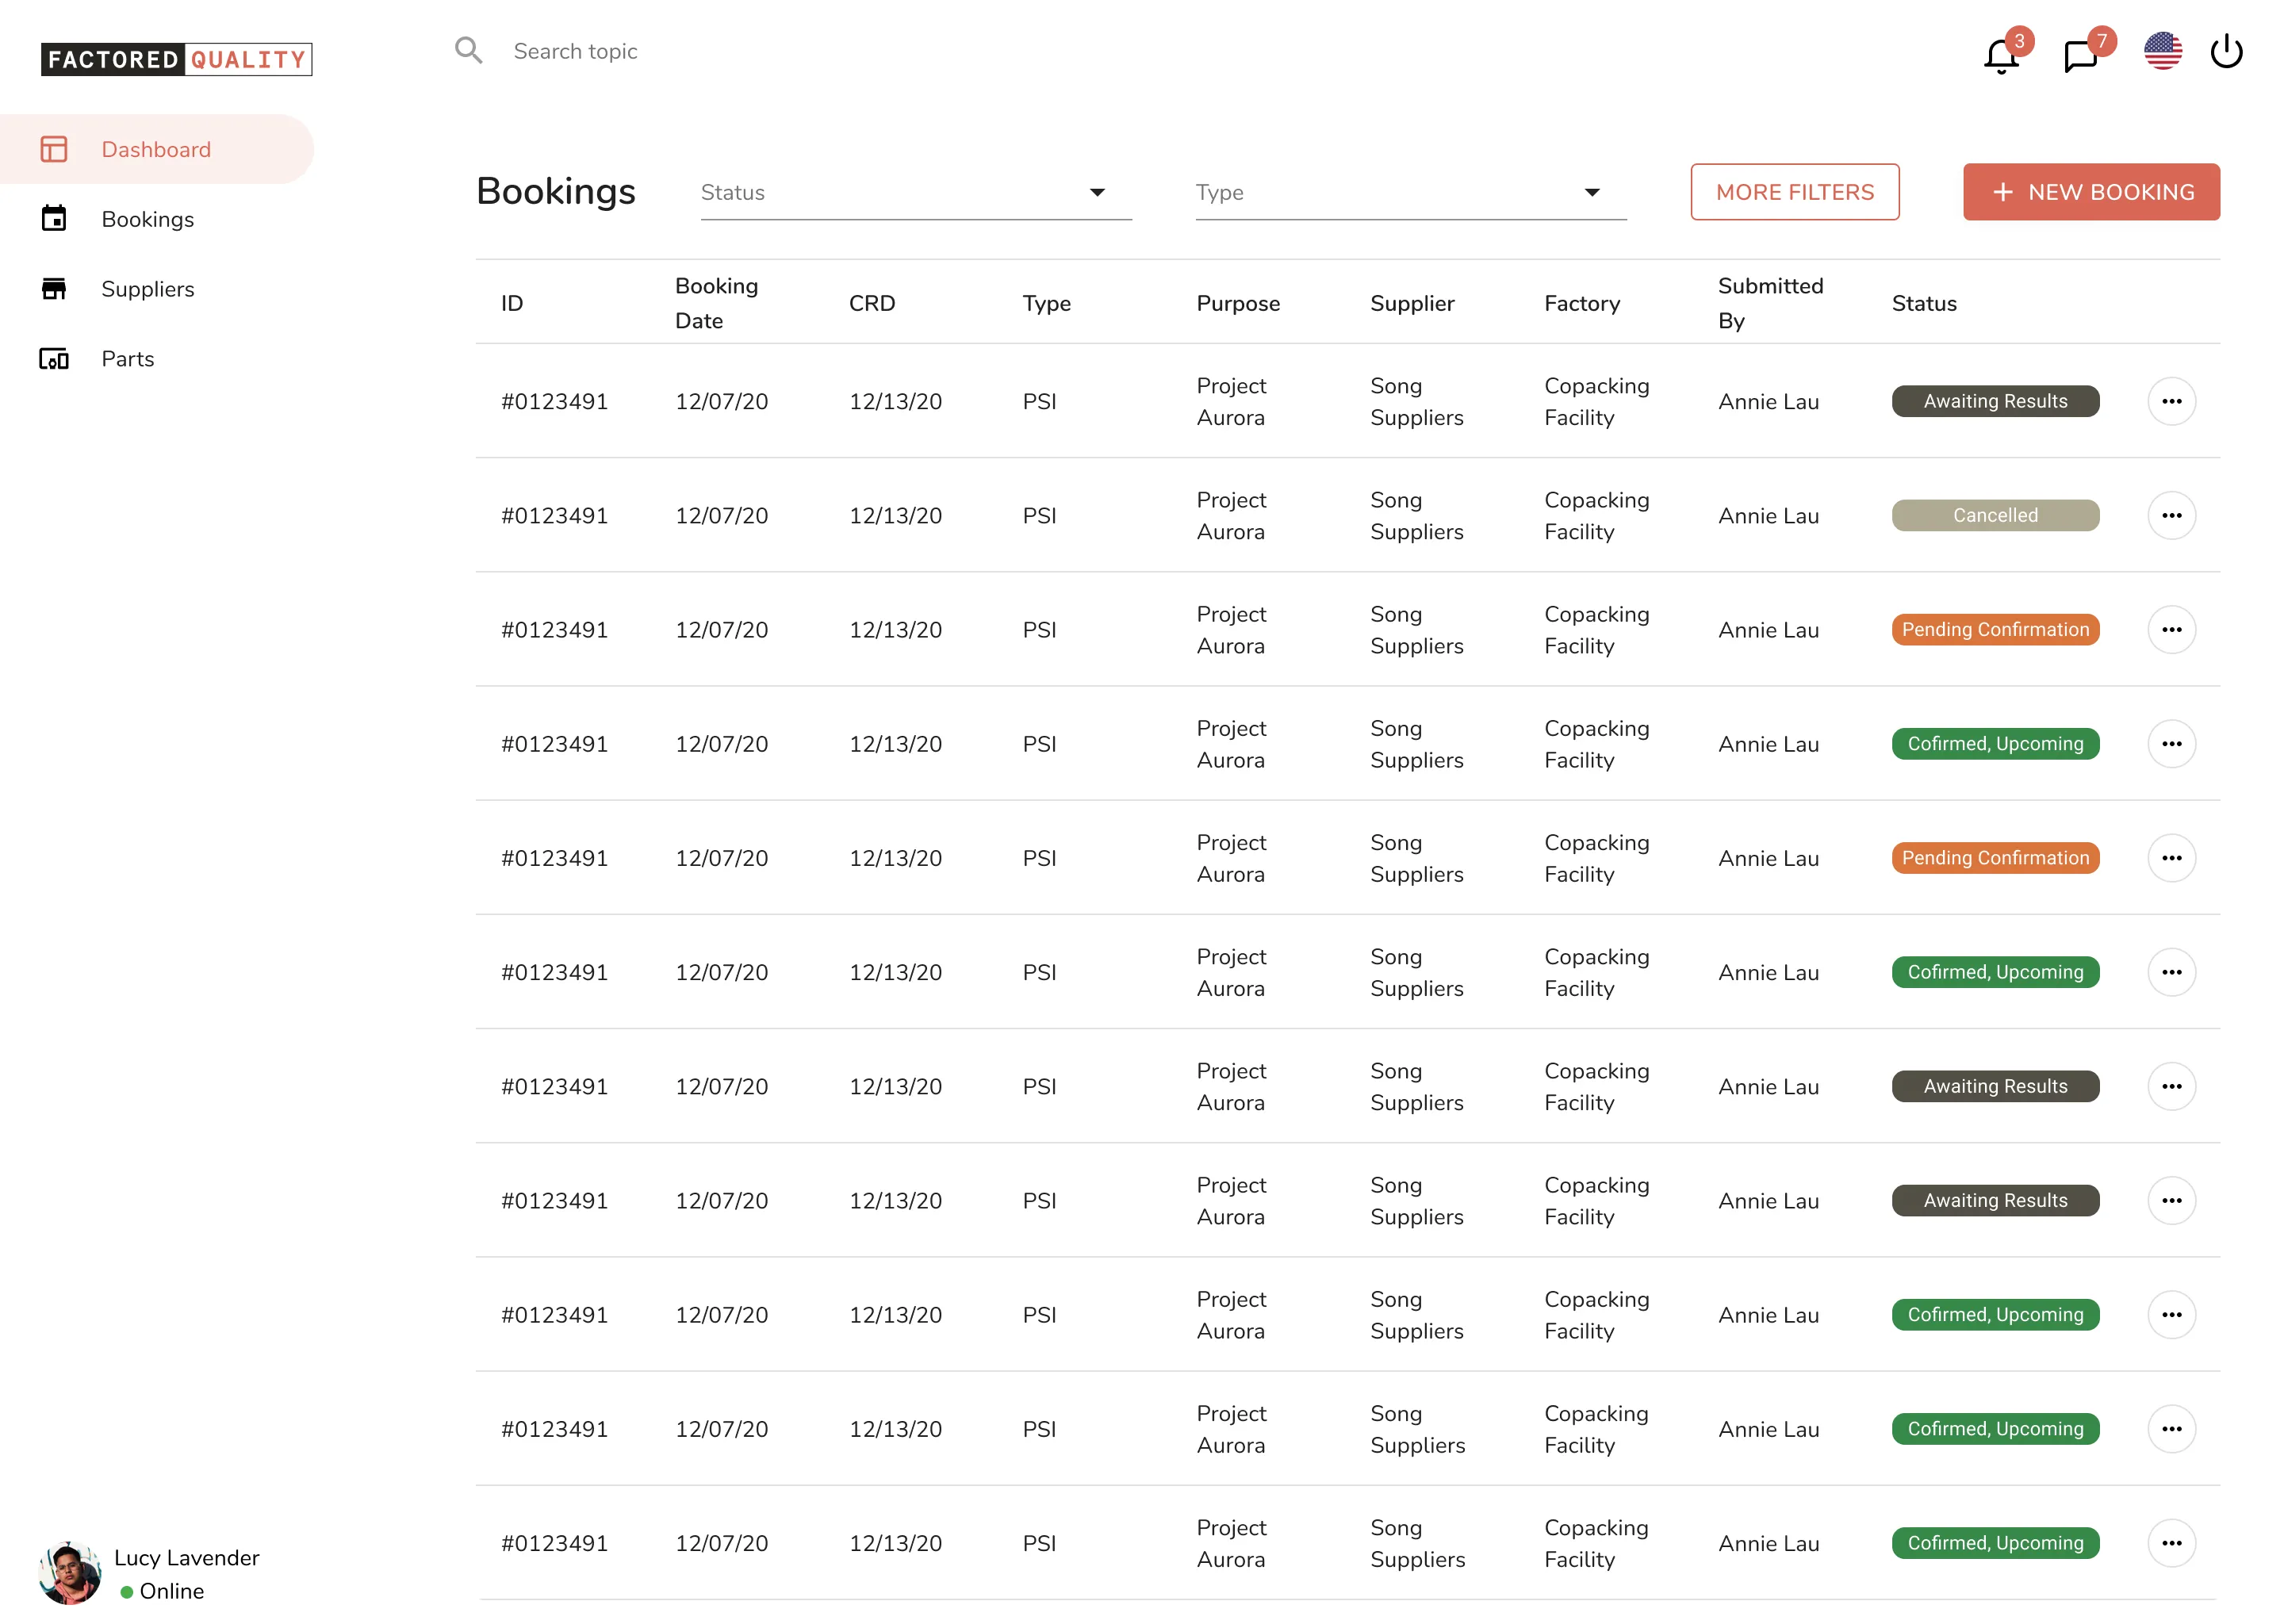Open the Dashboard menu item
Screen dimensions: 2284x1624
click(x=156, y=150)
